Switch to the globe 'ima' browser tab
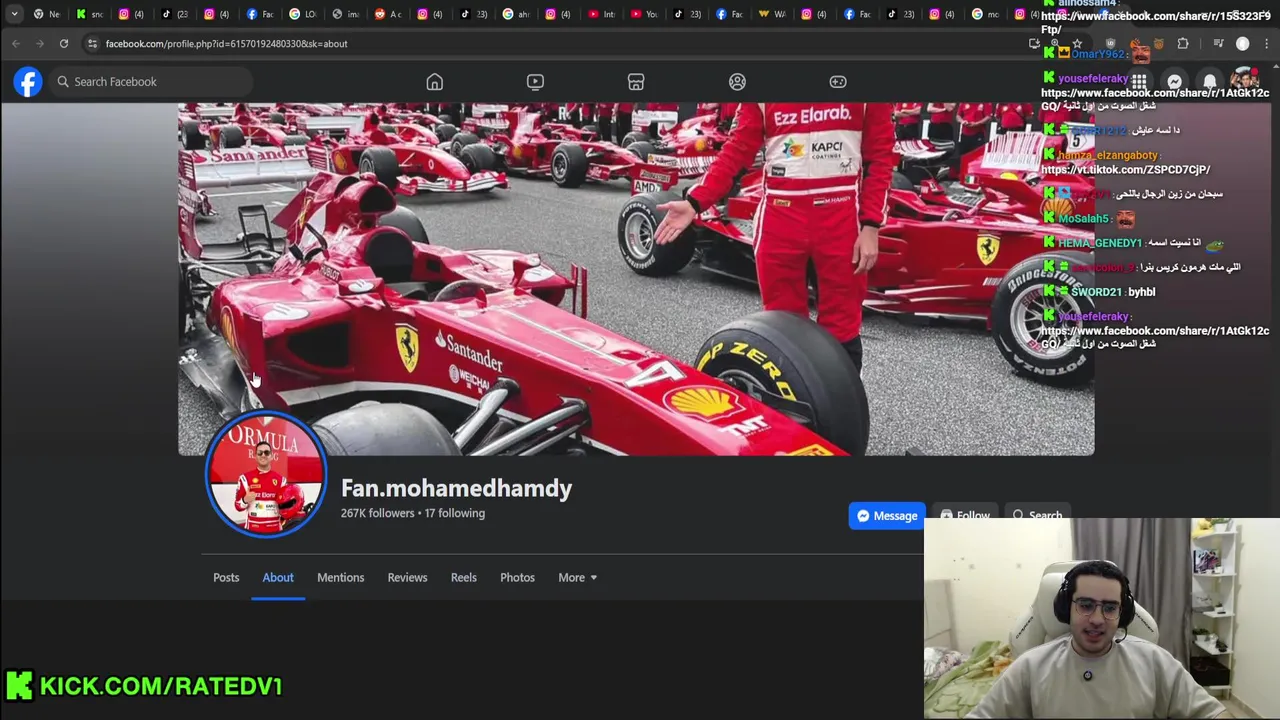The width and height of the screenshot is (1280, 720). pos(345,14)
